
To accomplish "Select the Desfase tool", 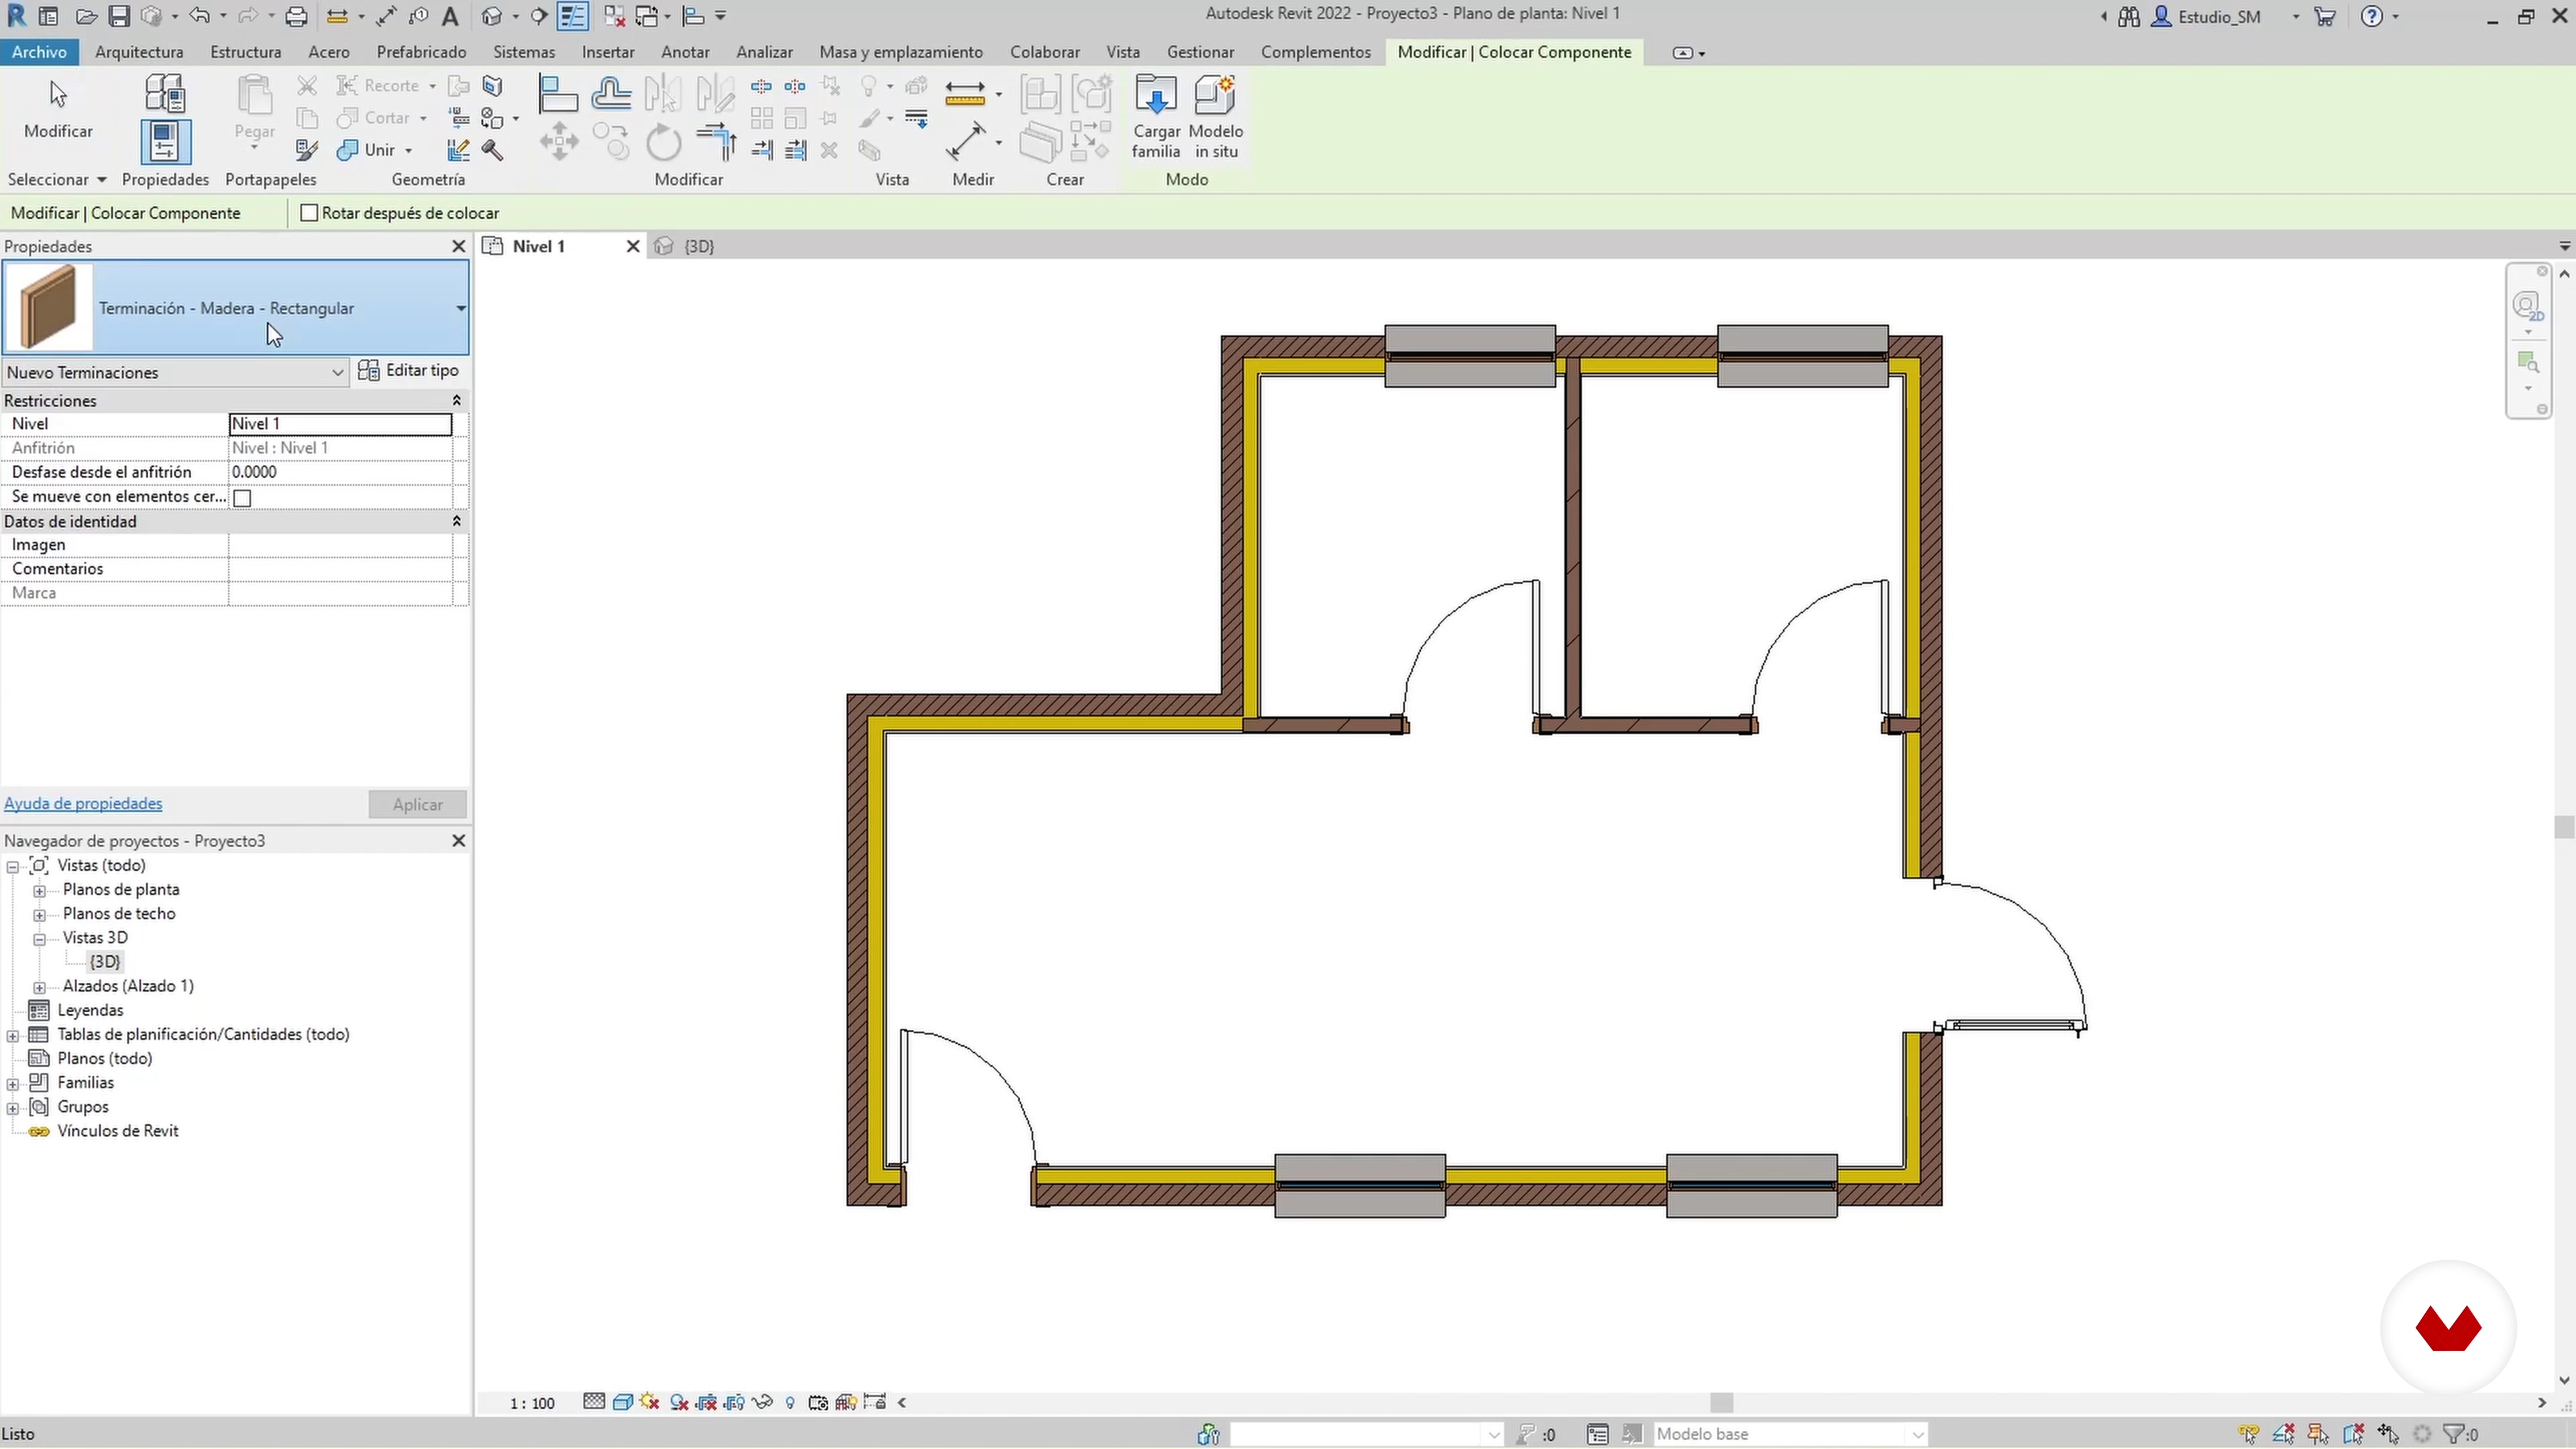I will 611,94.
